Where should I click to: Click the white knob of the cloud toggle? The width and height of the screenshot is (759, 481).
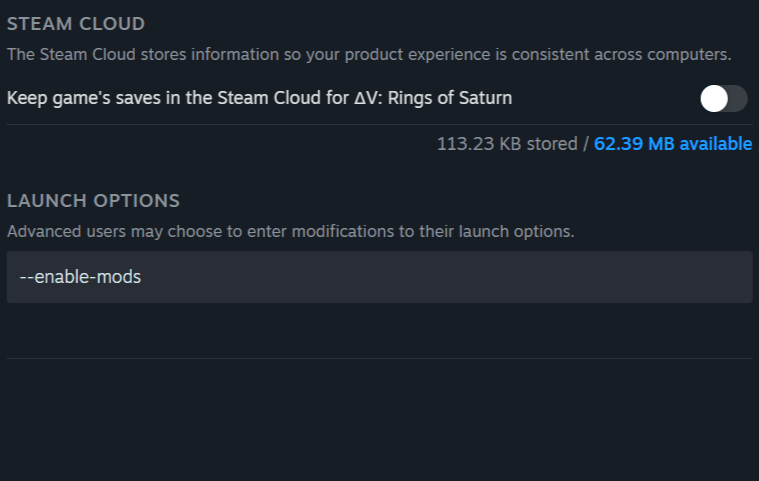pyautogui.click(x=714, y=98)
